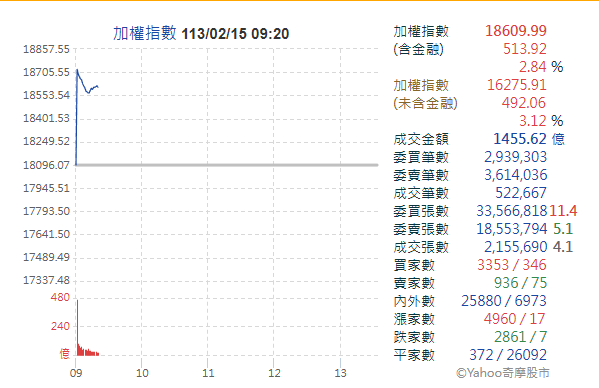Screen dimensions: 599x388
Task: Click the 成交張數 value 2,155,690
Action: 516,247
